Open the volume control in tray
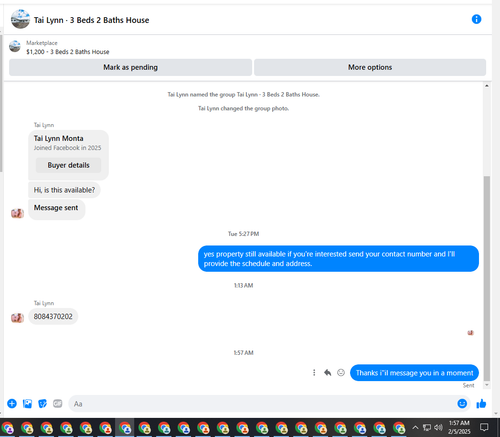The height and width of the screenshot is (437, 500). point(438,427)
